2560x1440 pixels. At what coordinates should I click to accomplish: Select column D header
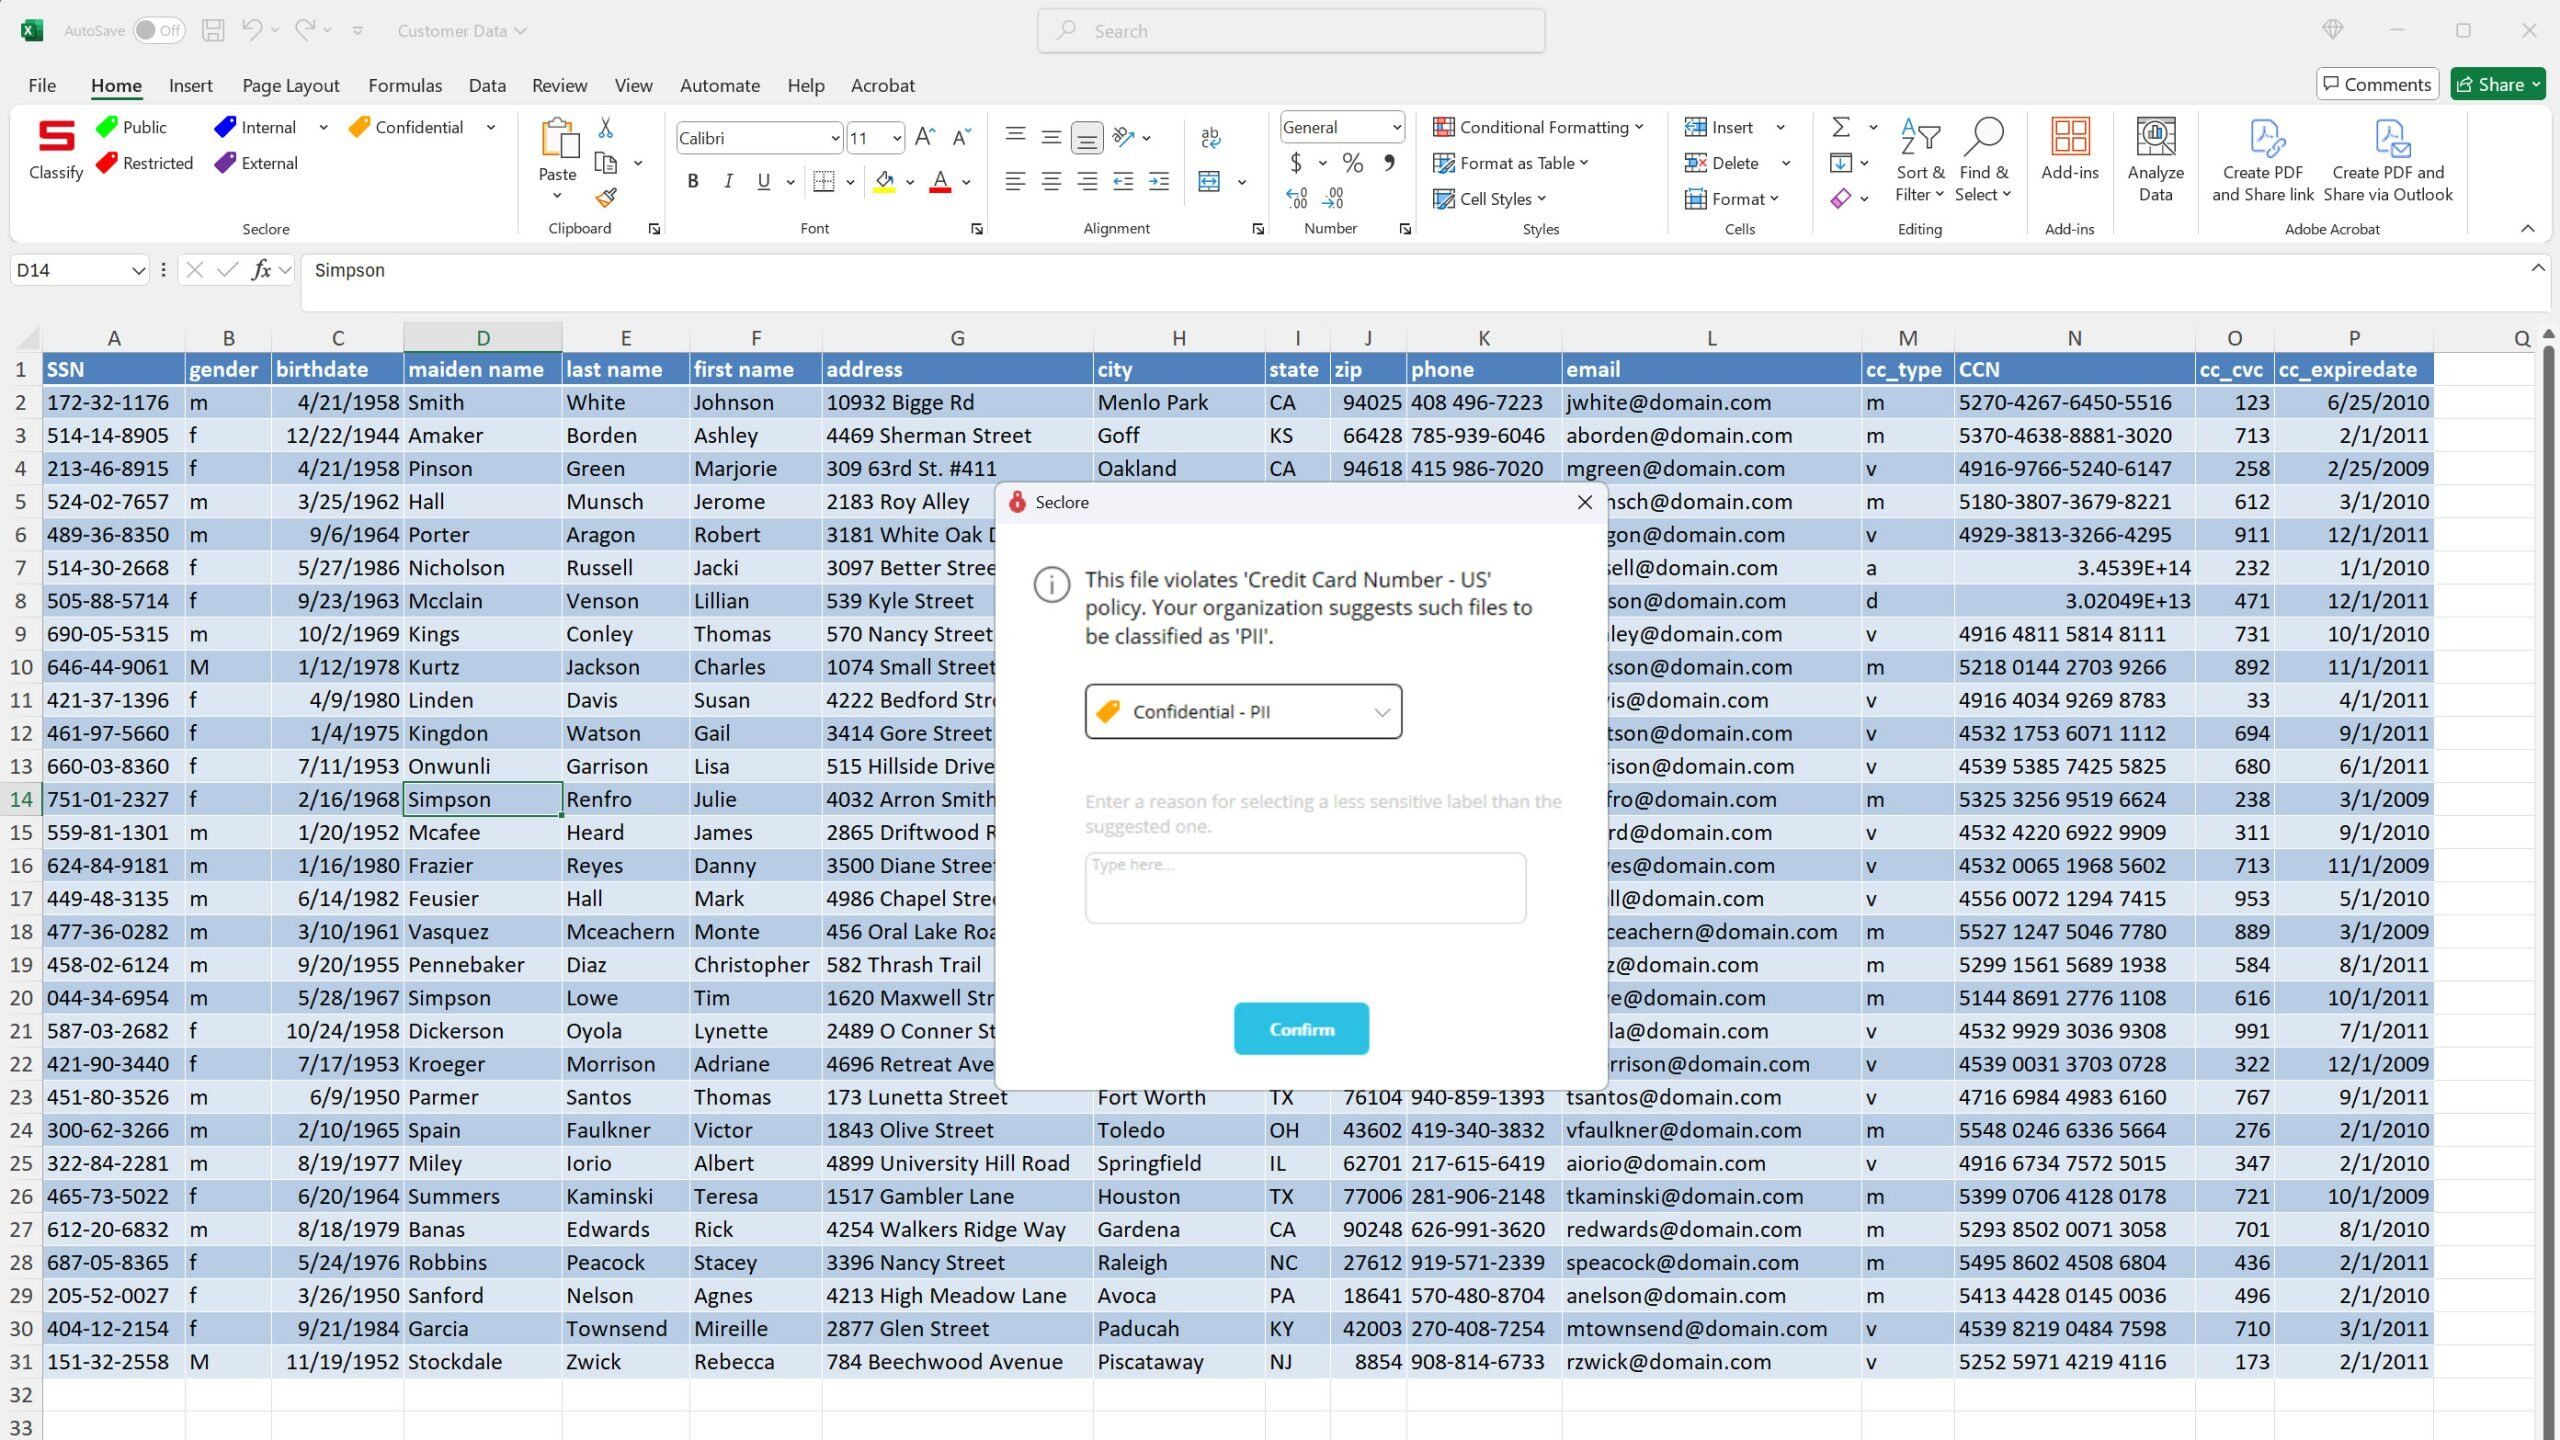click(483, 338)
